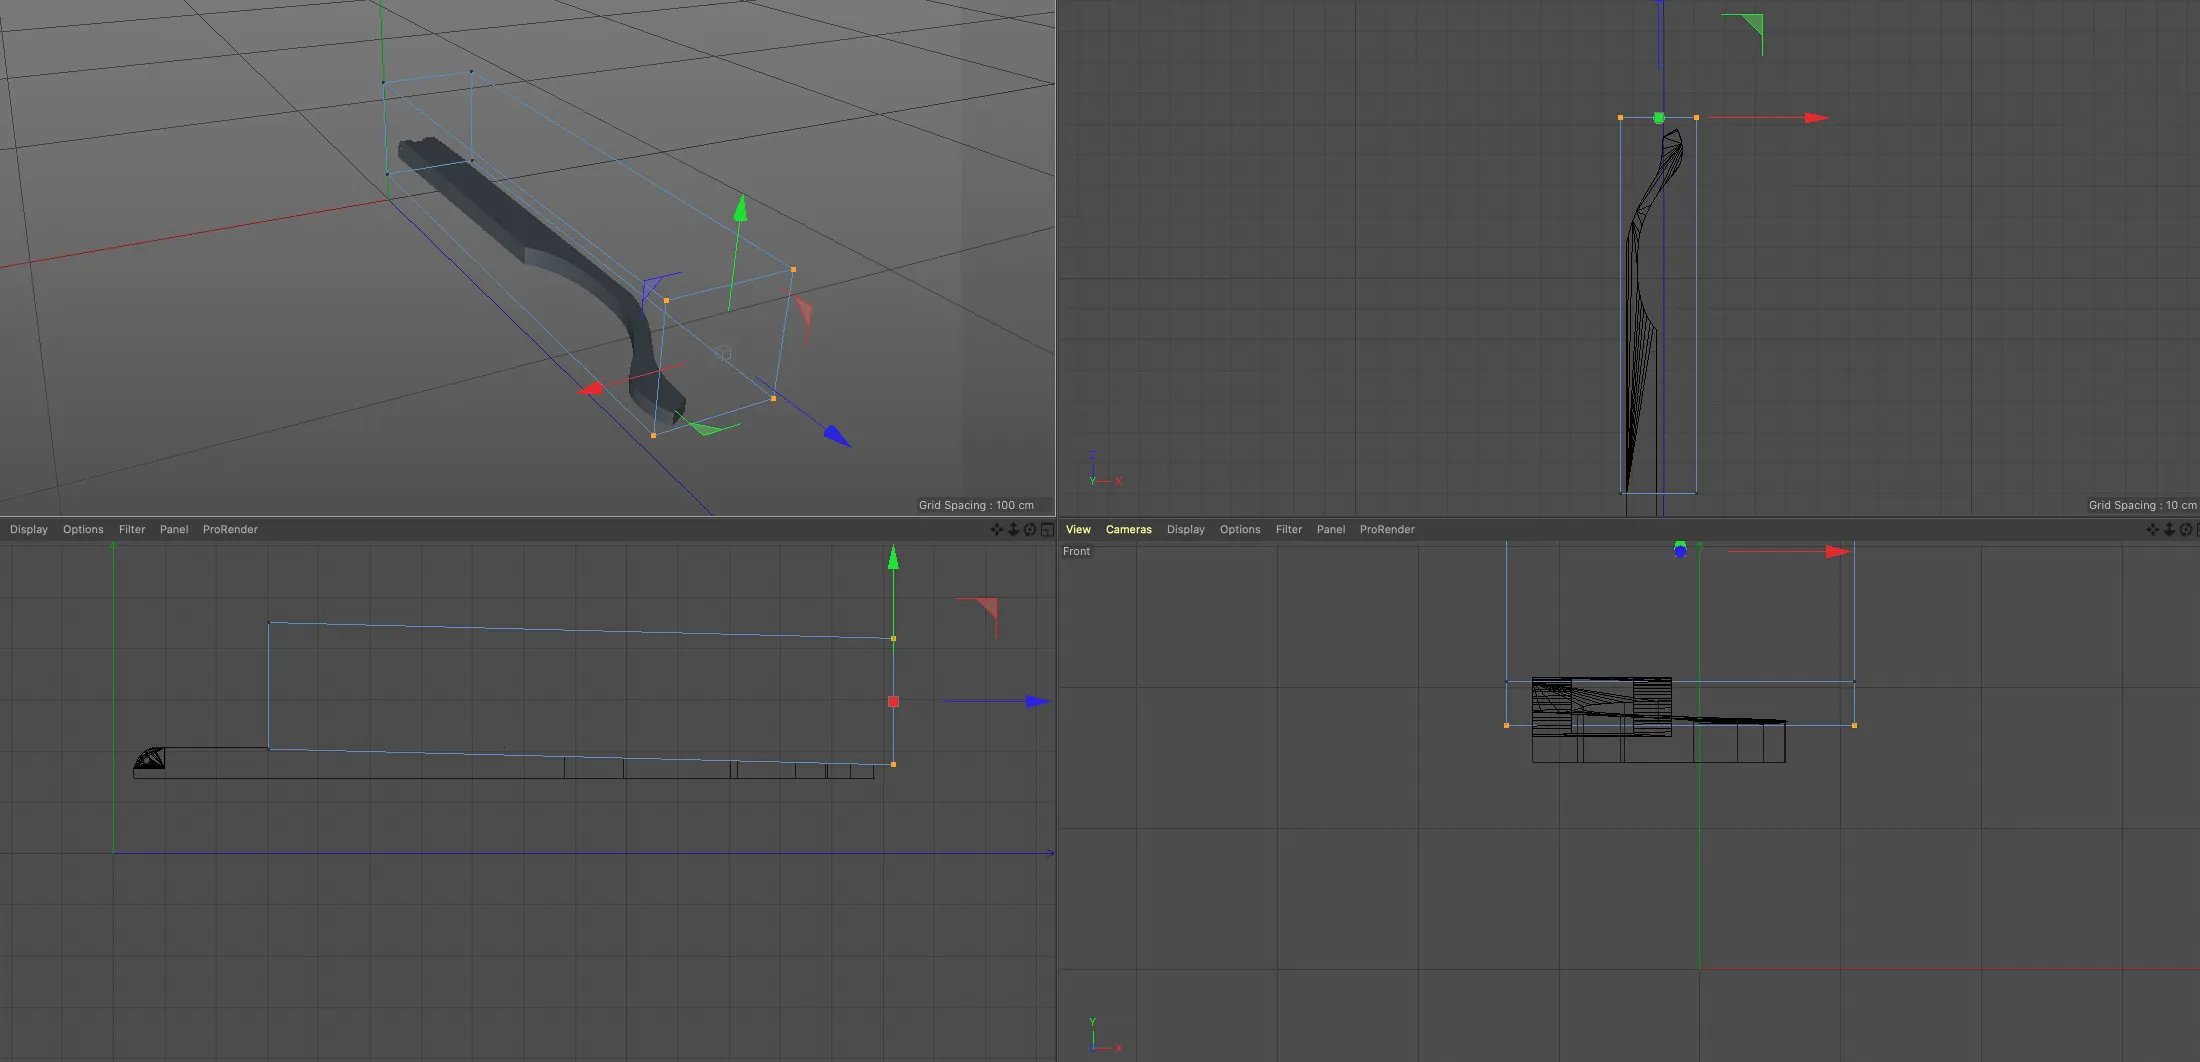The image size is (2200, 1062).
Task: Open the Panel menu in the bottom-left viewport
Action: coord(174,530)
